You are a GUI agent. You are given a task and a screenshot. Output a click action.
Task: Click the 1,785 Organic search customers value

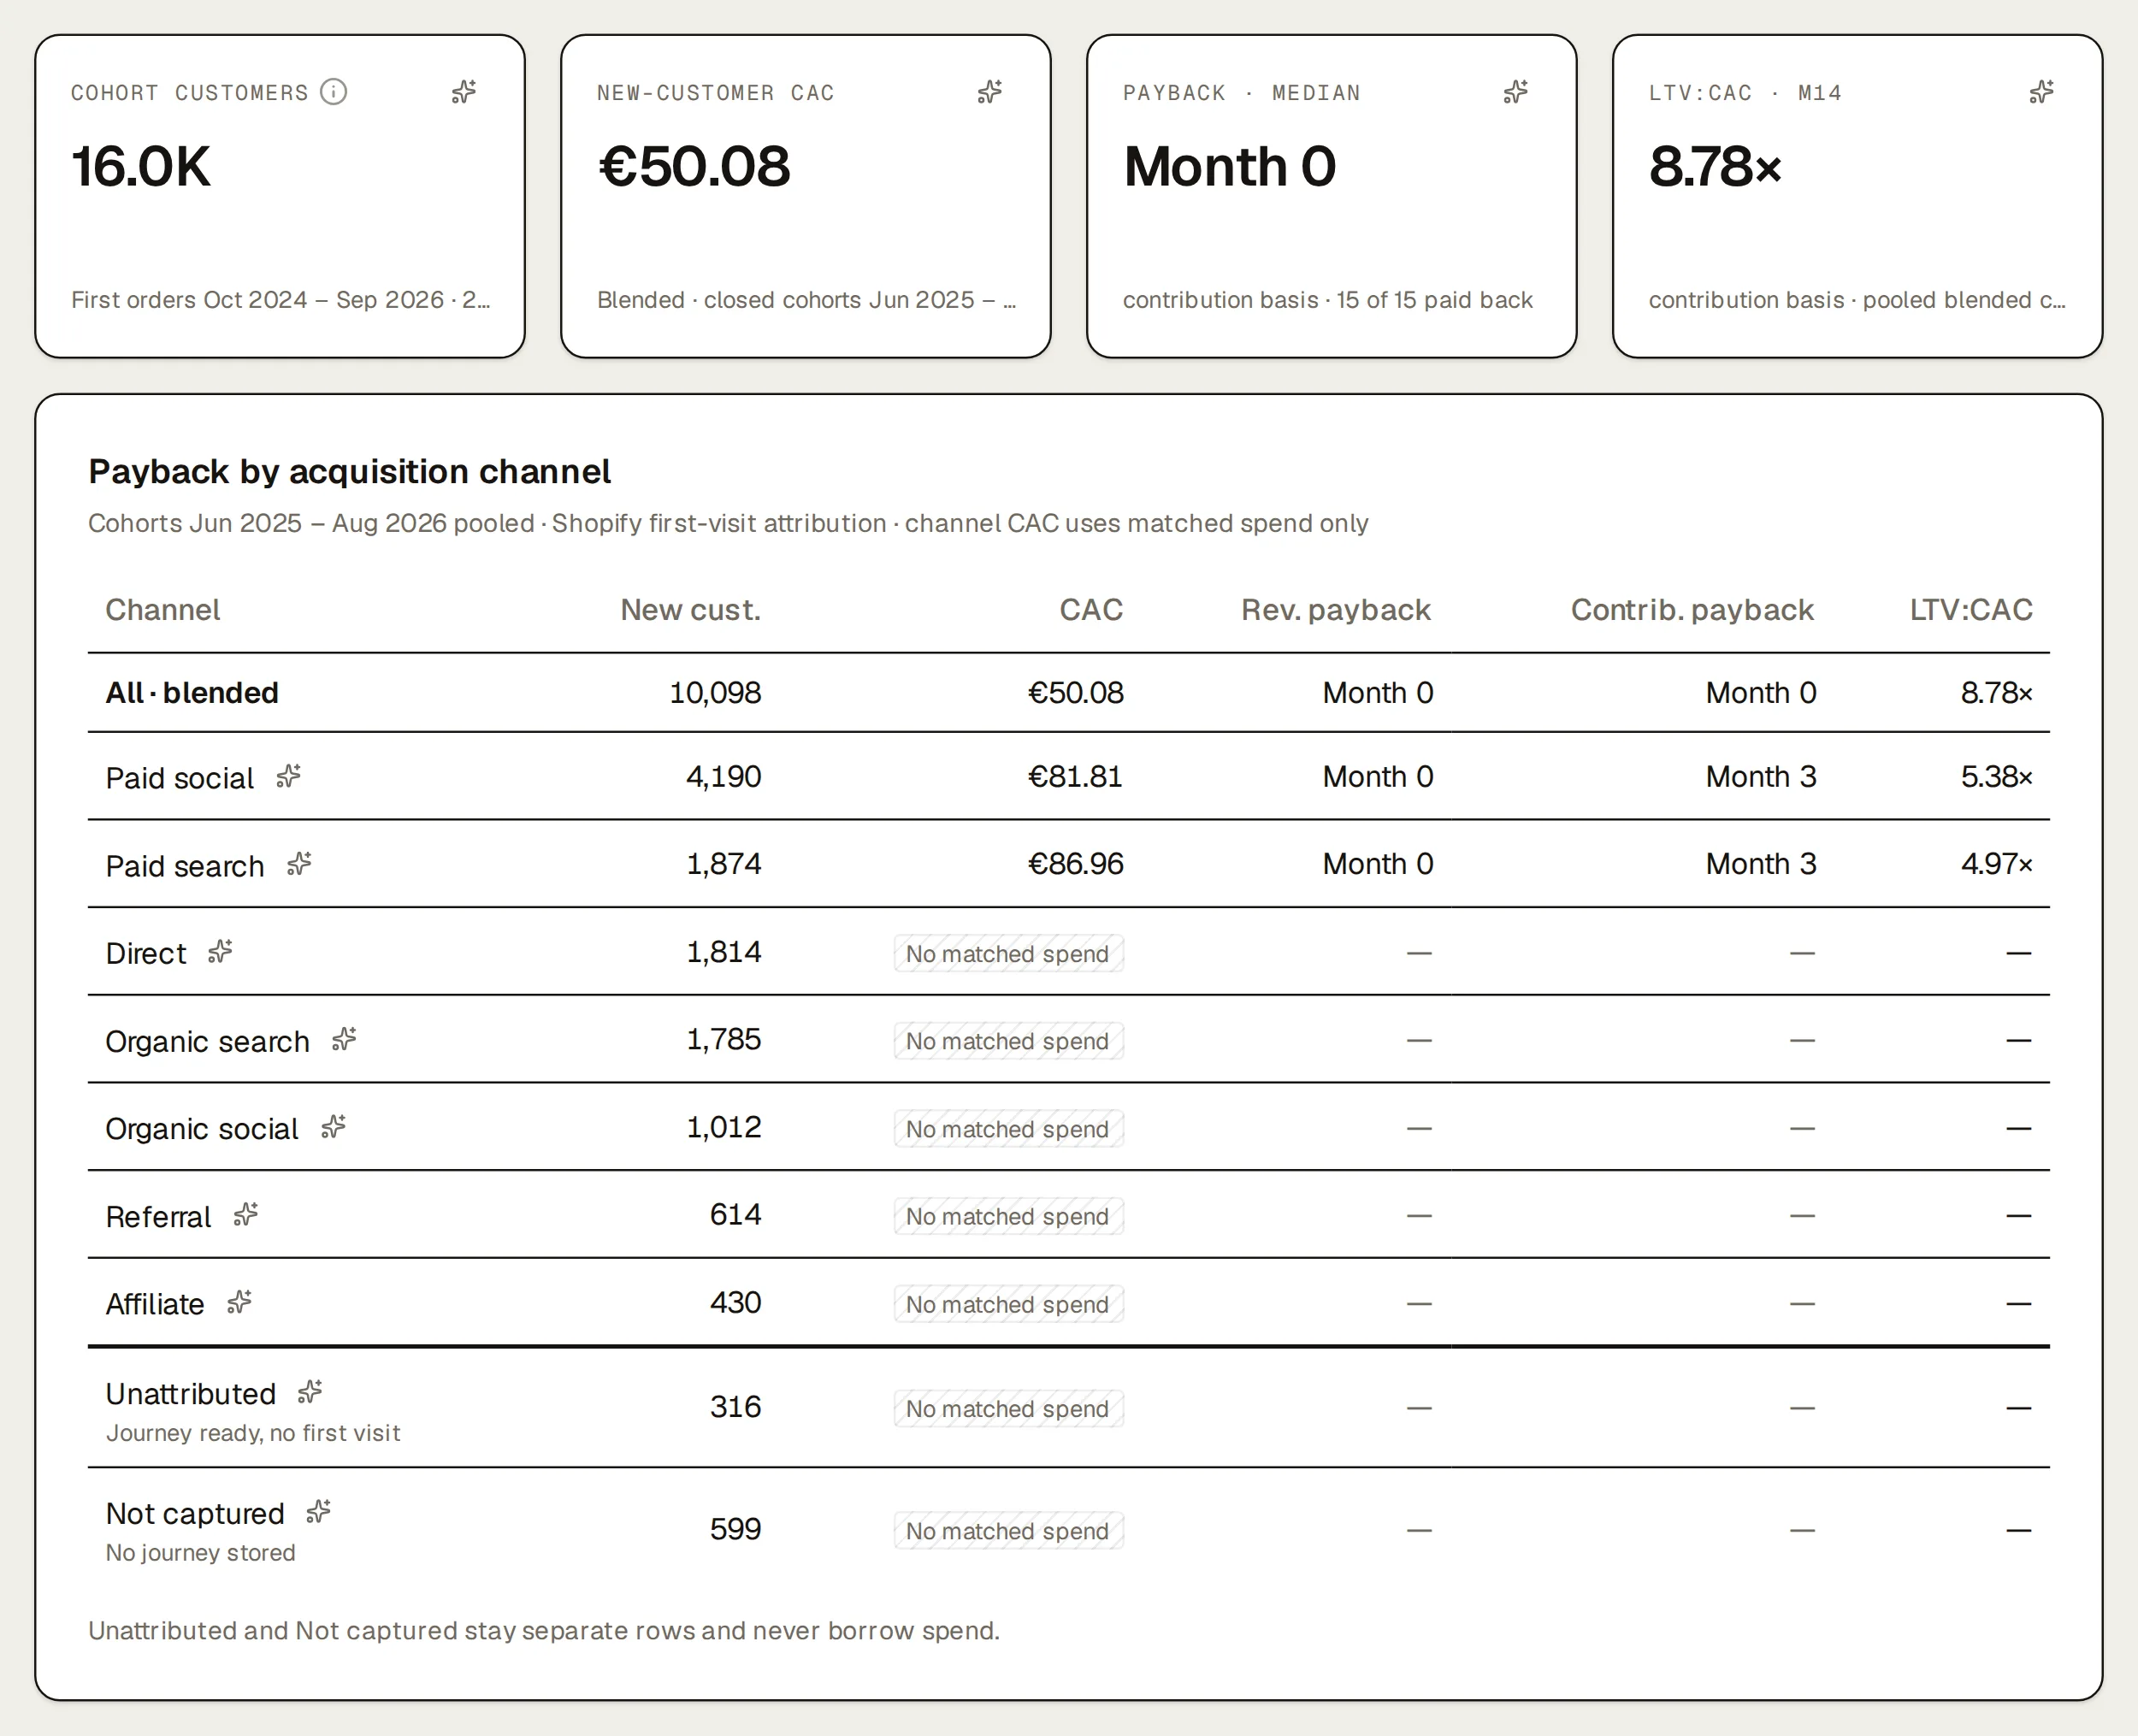tap(723, 1040)
